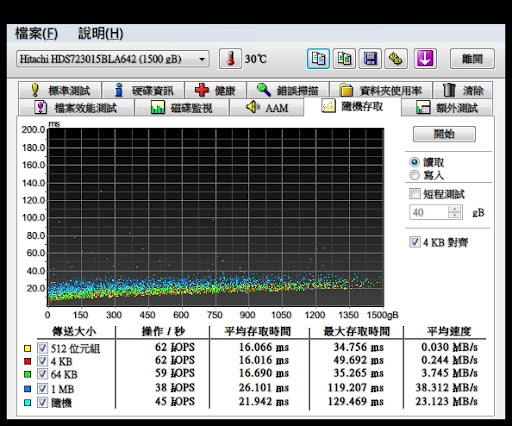Click the speaker icon on AAM tab

(253, 107)
